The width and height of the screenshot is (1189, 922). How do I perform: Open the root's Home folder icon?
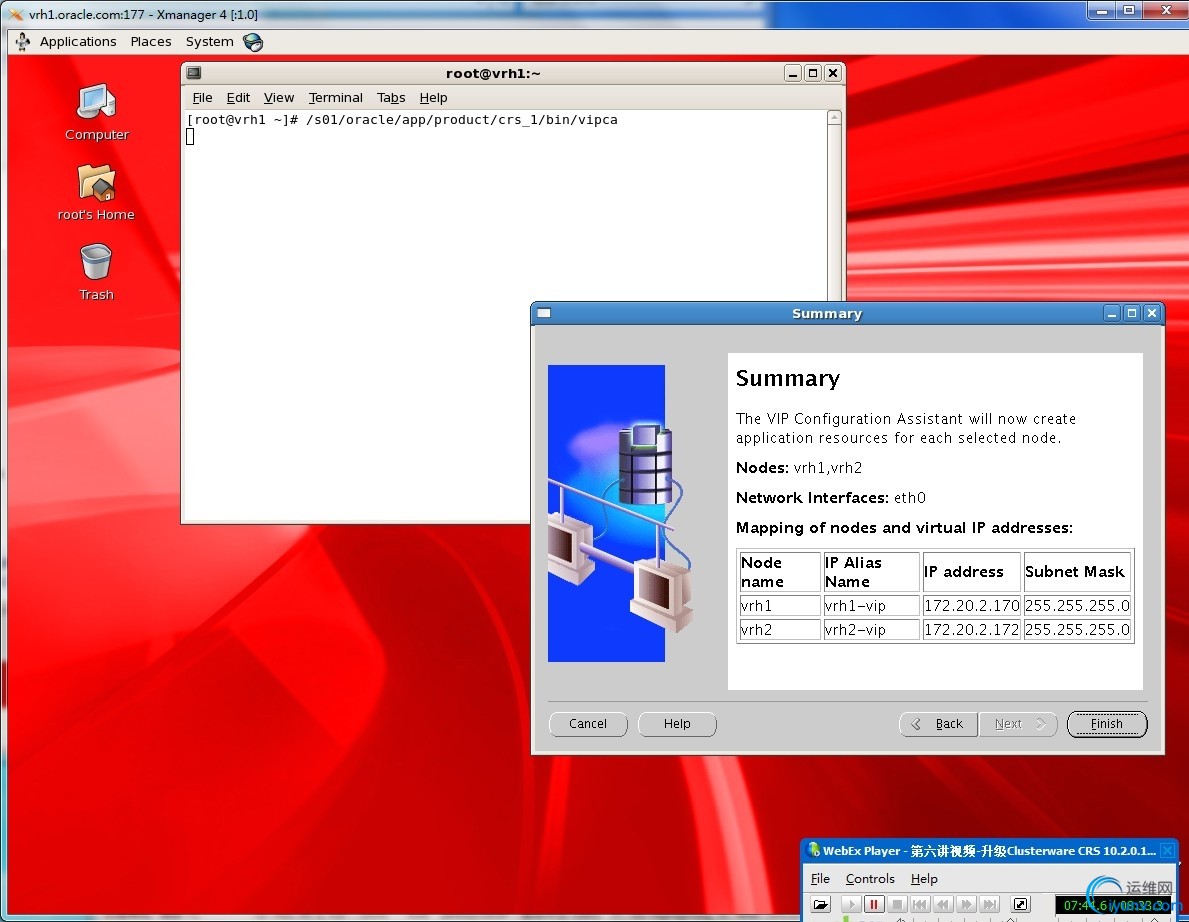96,193
